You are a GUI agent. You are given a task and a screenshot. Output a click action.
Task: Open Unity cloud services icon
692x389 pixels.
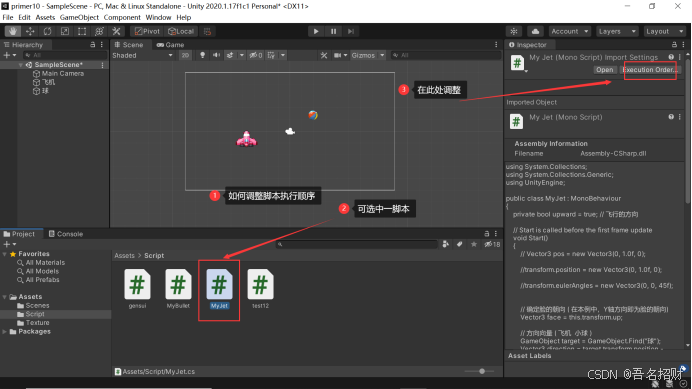click(x=535, y=31)
